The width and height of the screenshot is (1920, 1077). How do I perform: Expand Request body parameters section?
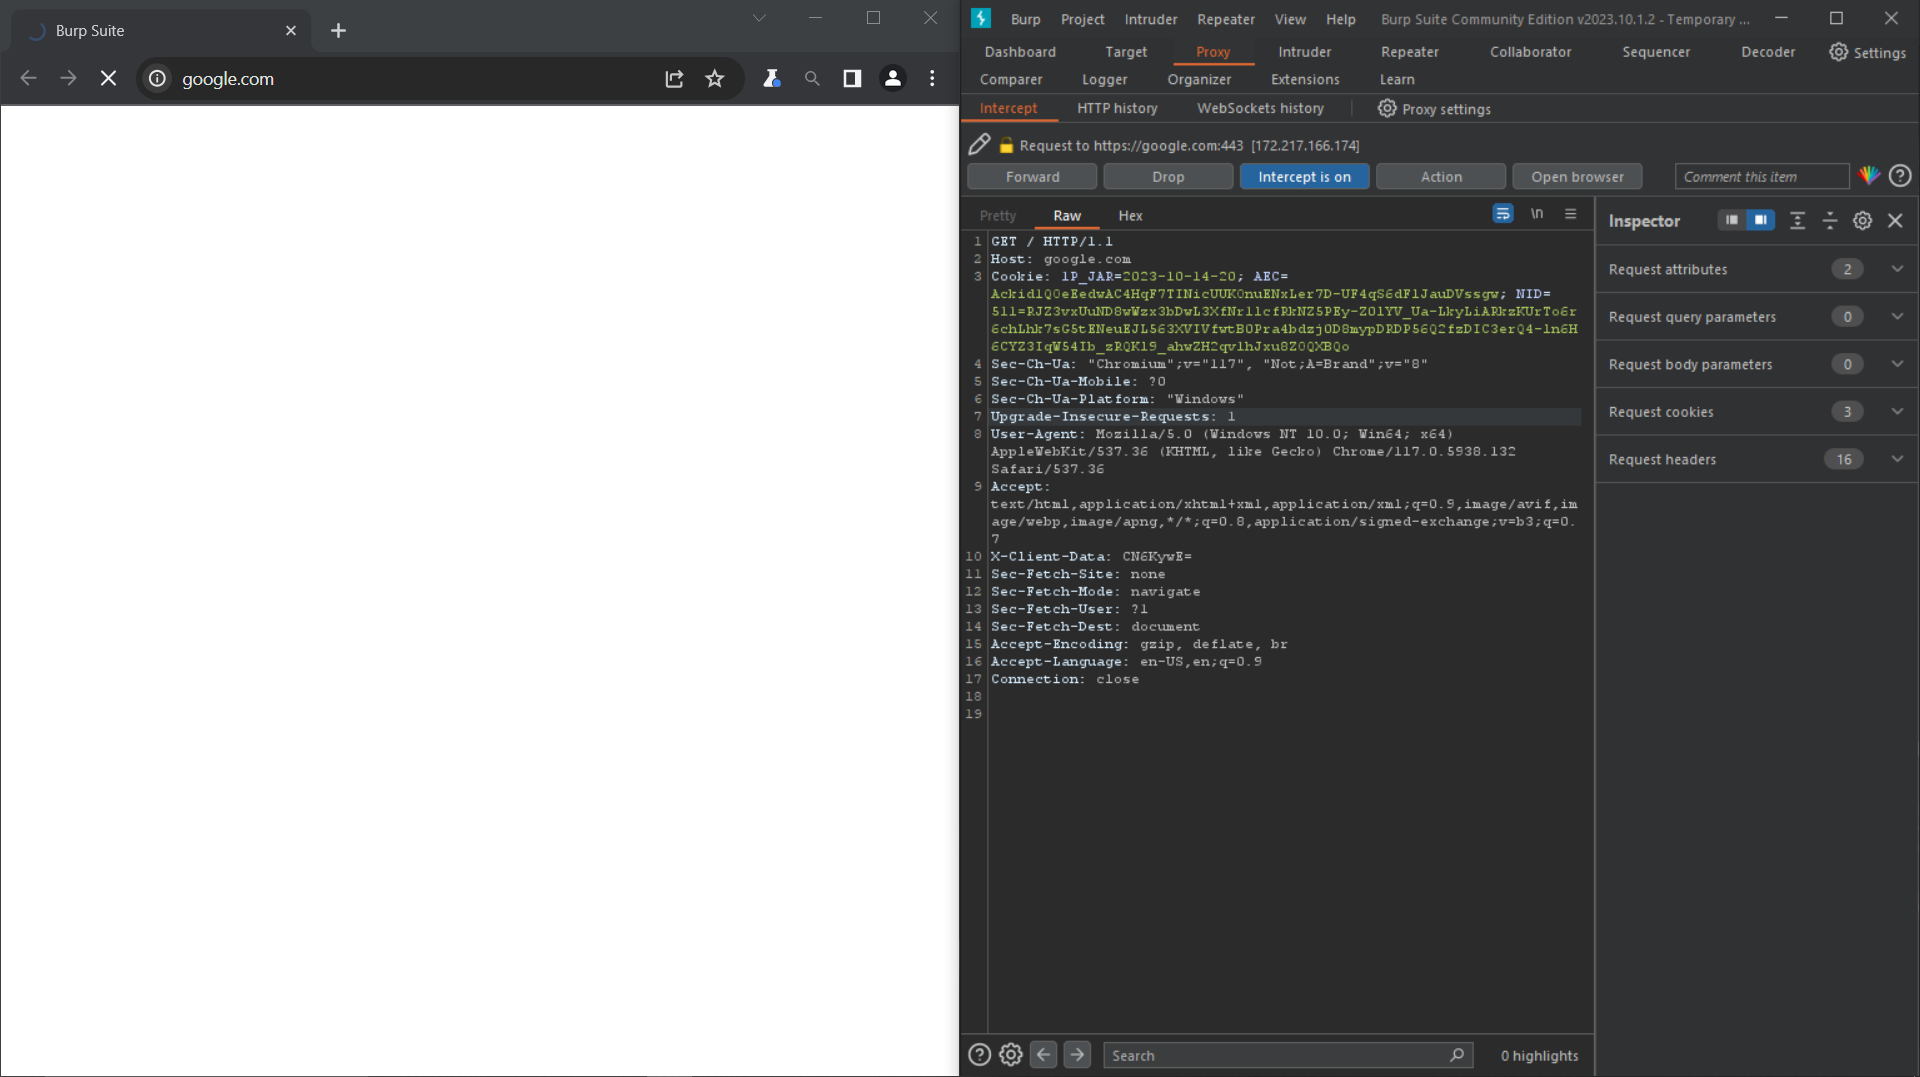1756,364
